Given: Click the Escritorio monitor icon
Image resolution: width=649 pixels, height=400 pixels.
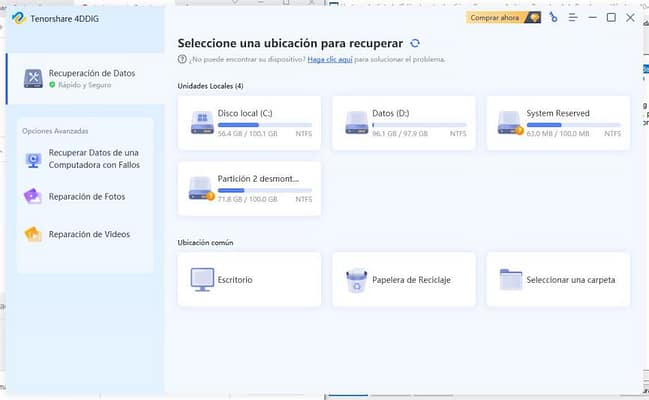Looking at the screenshot, I should coord(202,280).
